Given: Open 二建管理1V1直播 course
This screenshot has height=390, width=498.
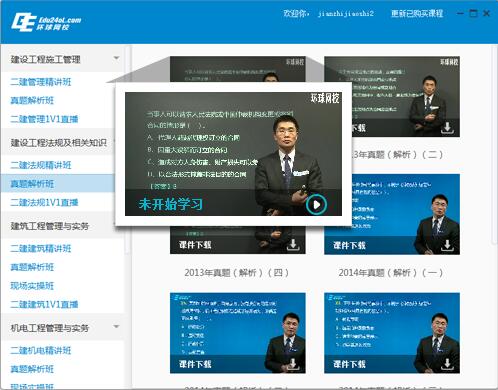Looking at the screenshot, I should tap(44, 119).
